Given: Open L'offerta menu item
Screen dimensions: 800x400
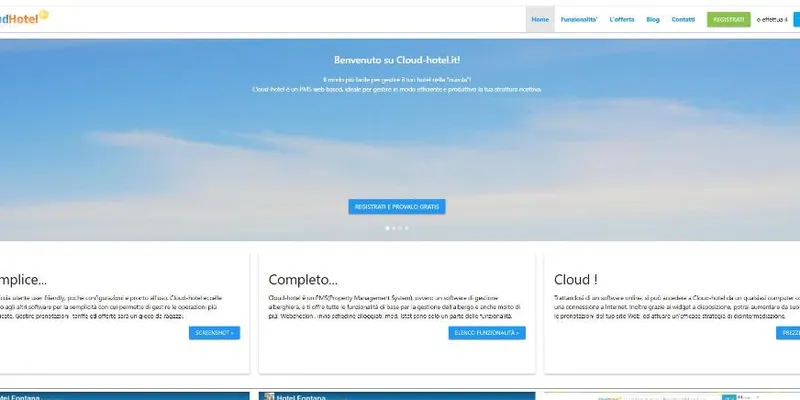Looking at the screenshot, I should [621, 19].
